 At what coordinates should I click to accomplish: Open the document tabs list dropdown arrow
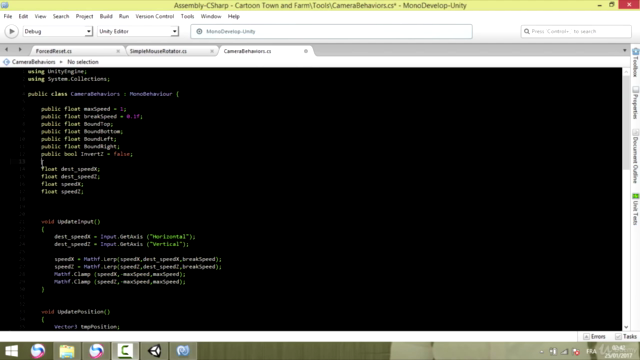pos(624,51)
